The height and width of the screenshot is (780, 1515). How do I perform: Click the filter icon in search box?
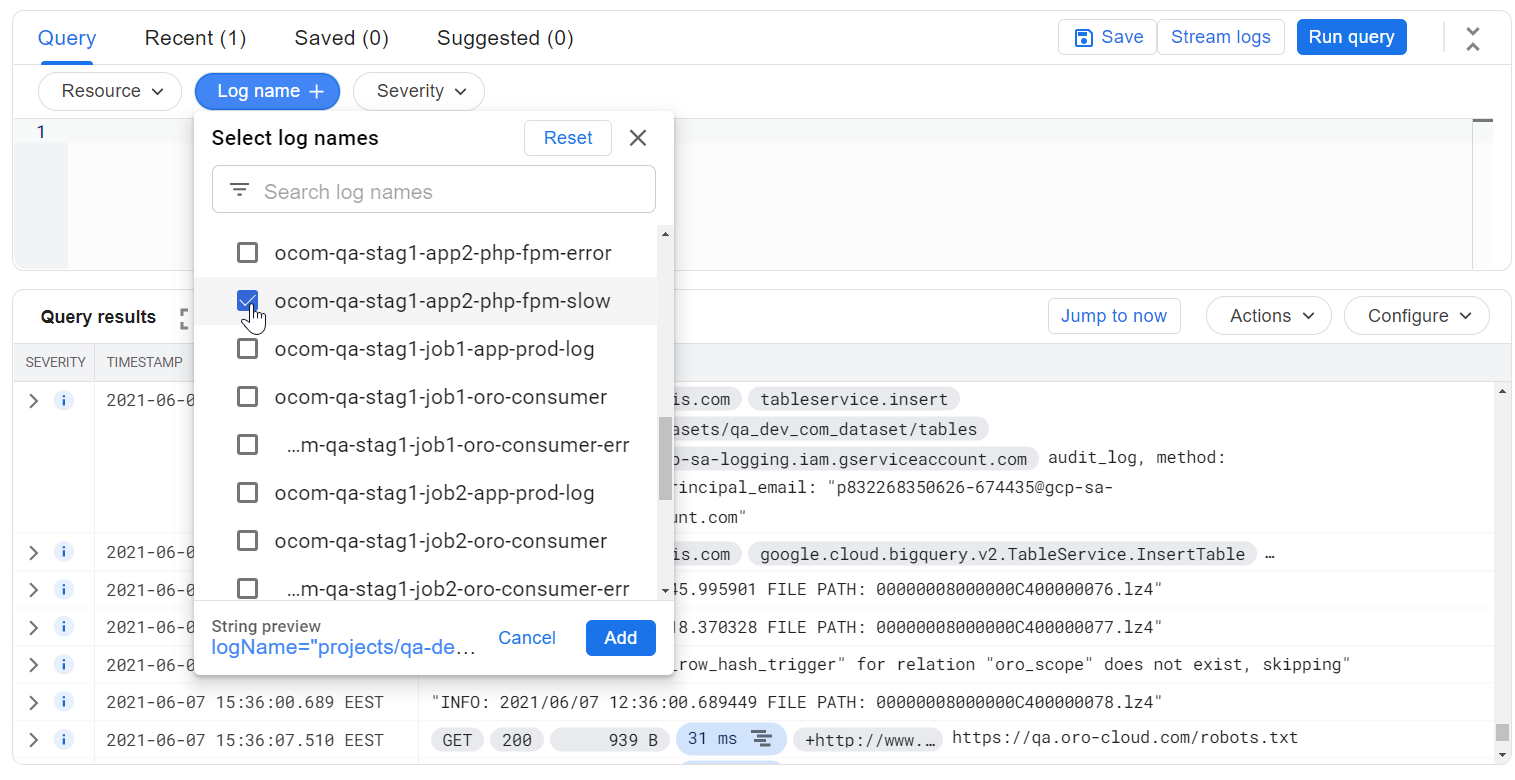pos(239,190)
